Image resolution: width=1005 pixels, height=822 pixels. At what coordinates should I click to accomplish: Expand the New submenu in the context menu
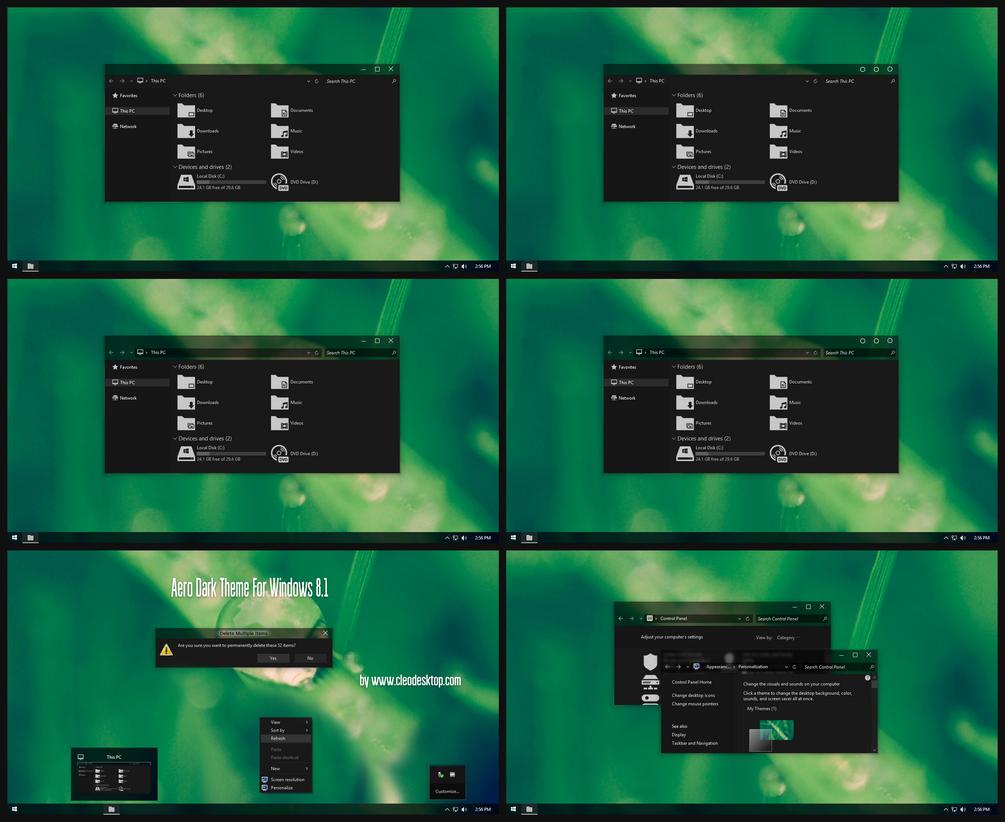click(286, 768)
